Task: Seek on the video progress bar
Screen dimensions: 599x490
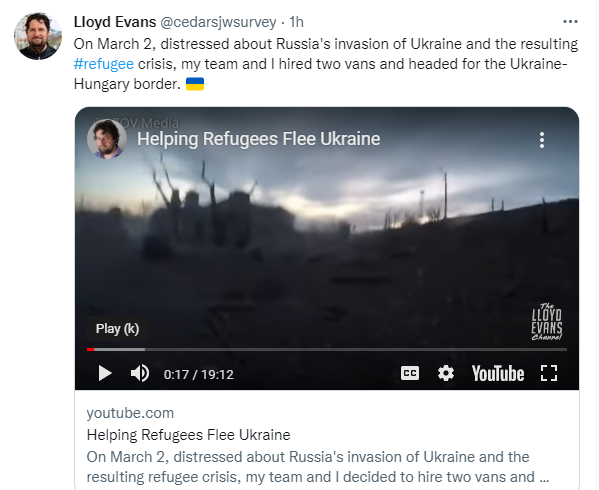Action: pos(327,349)
